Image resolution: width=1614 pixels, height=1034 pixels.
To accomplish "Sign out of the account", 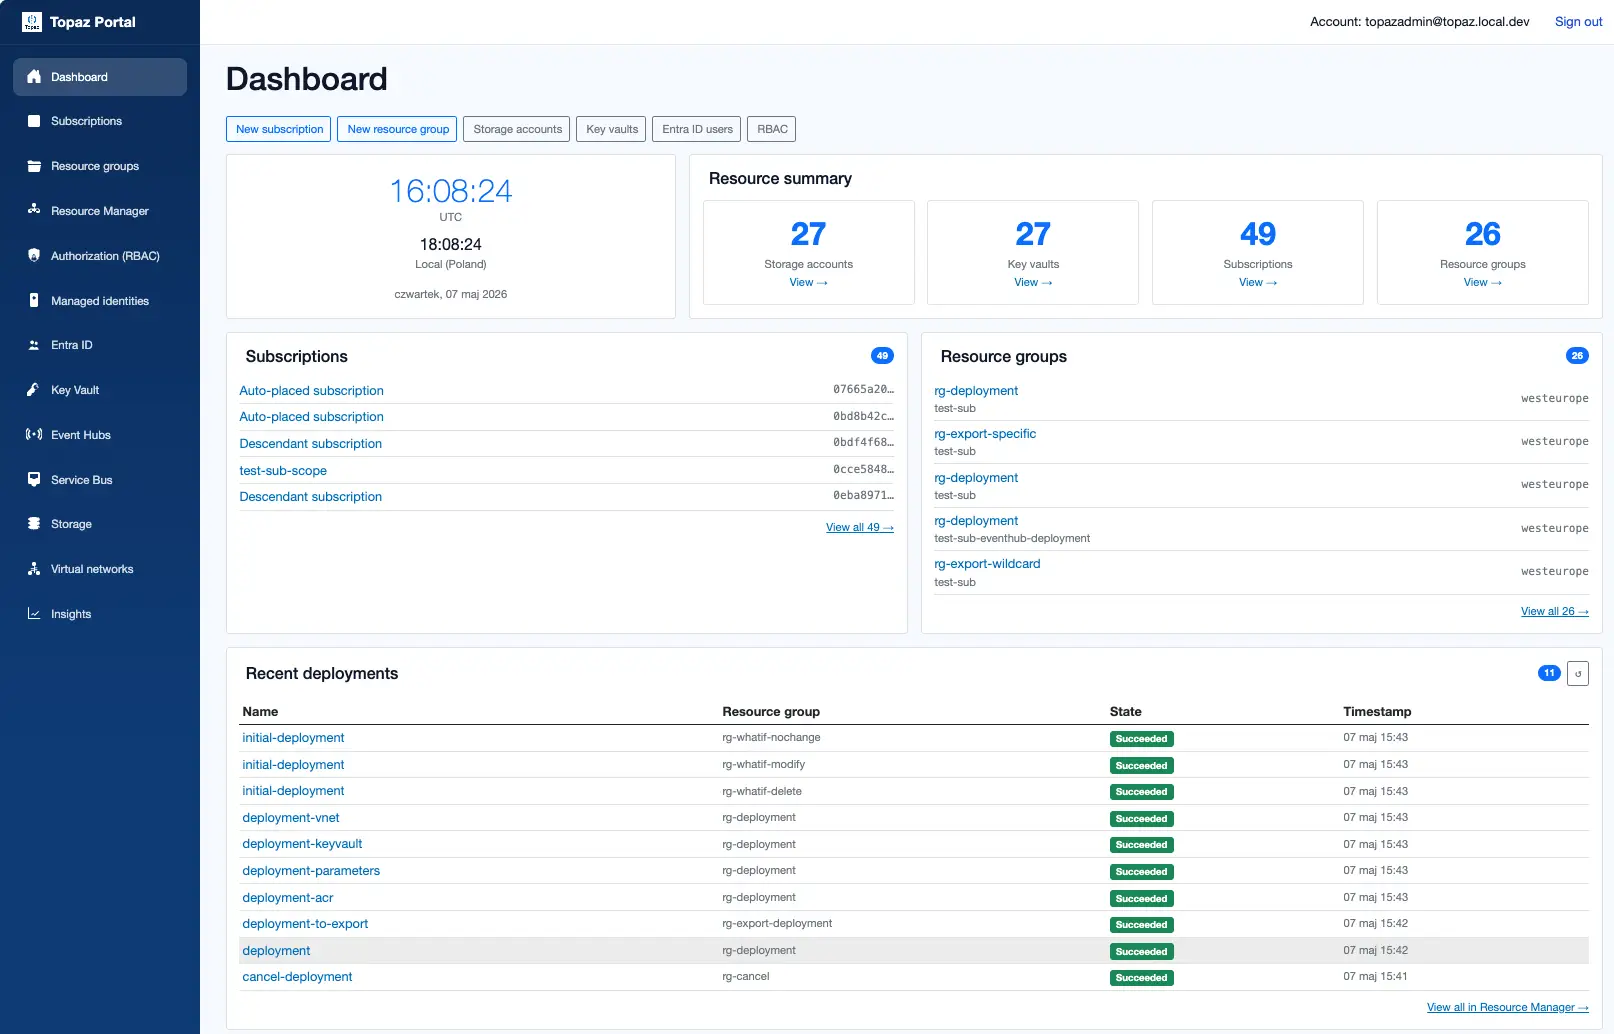I will click(x=1578, y=22).
